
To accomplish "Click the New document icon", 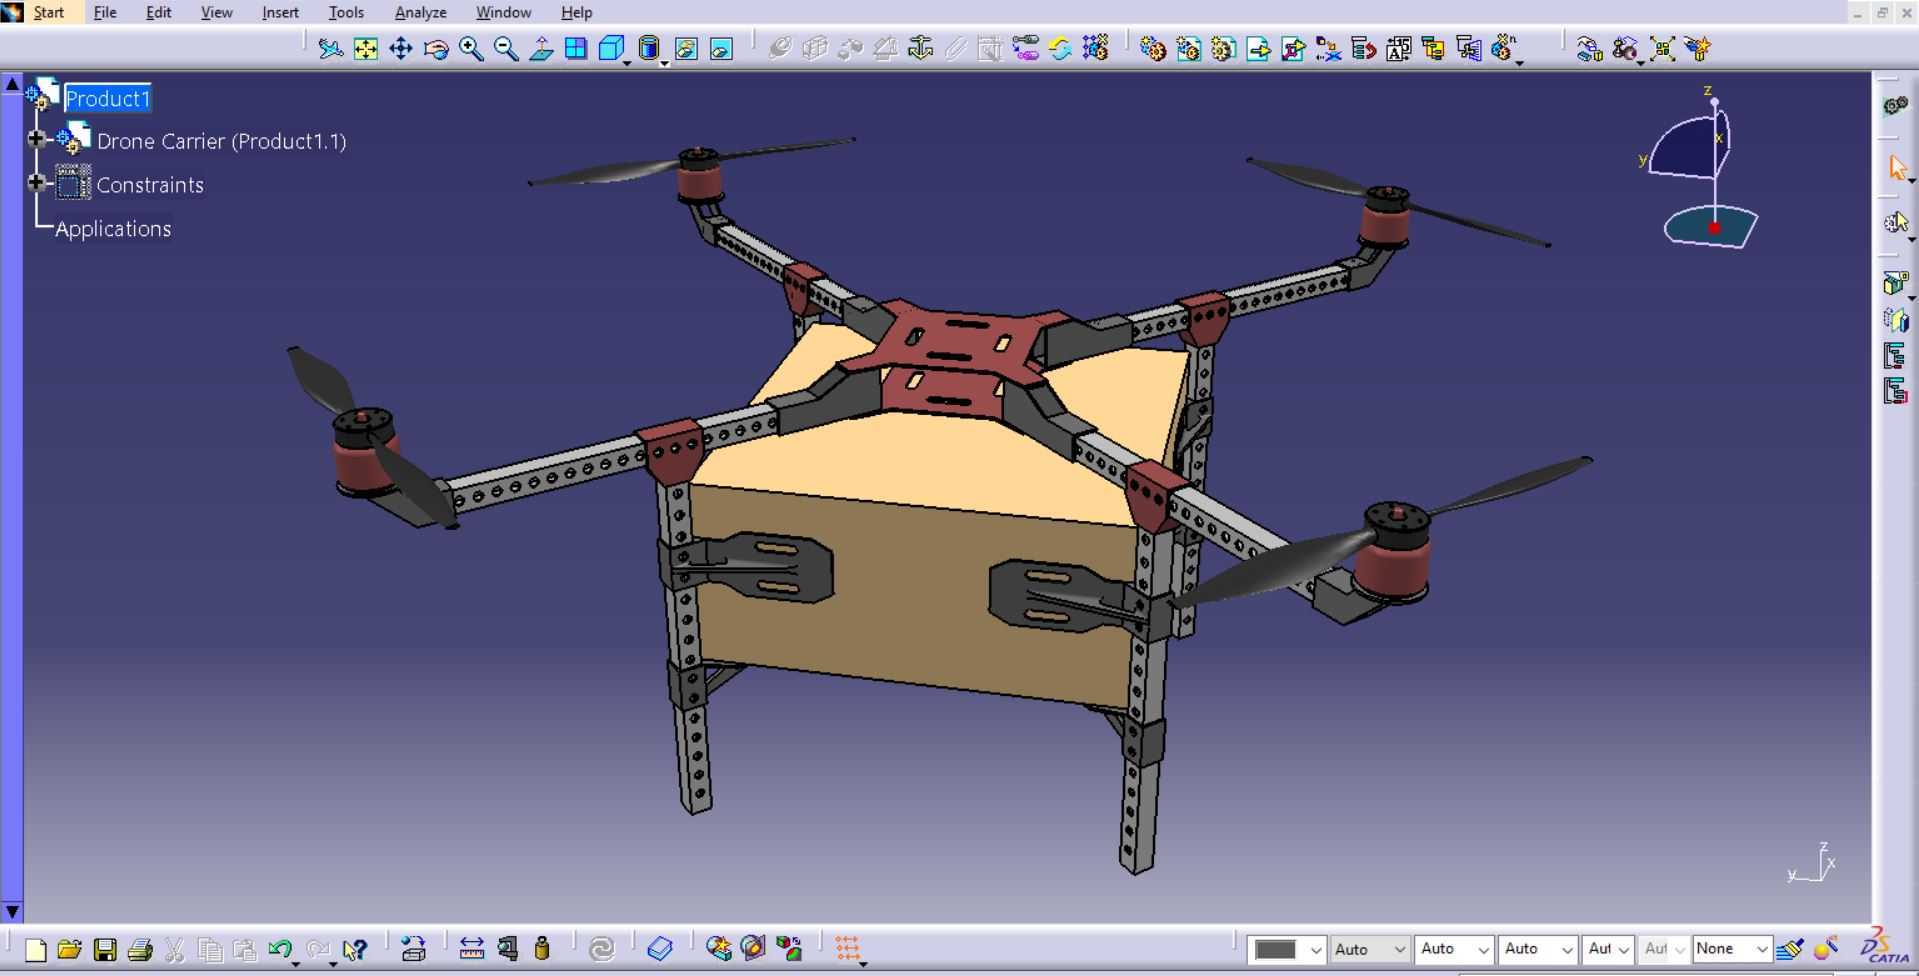I will tap(35, 949).
